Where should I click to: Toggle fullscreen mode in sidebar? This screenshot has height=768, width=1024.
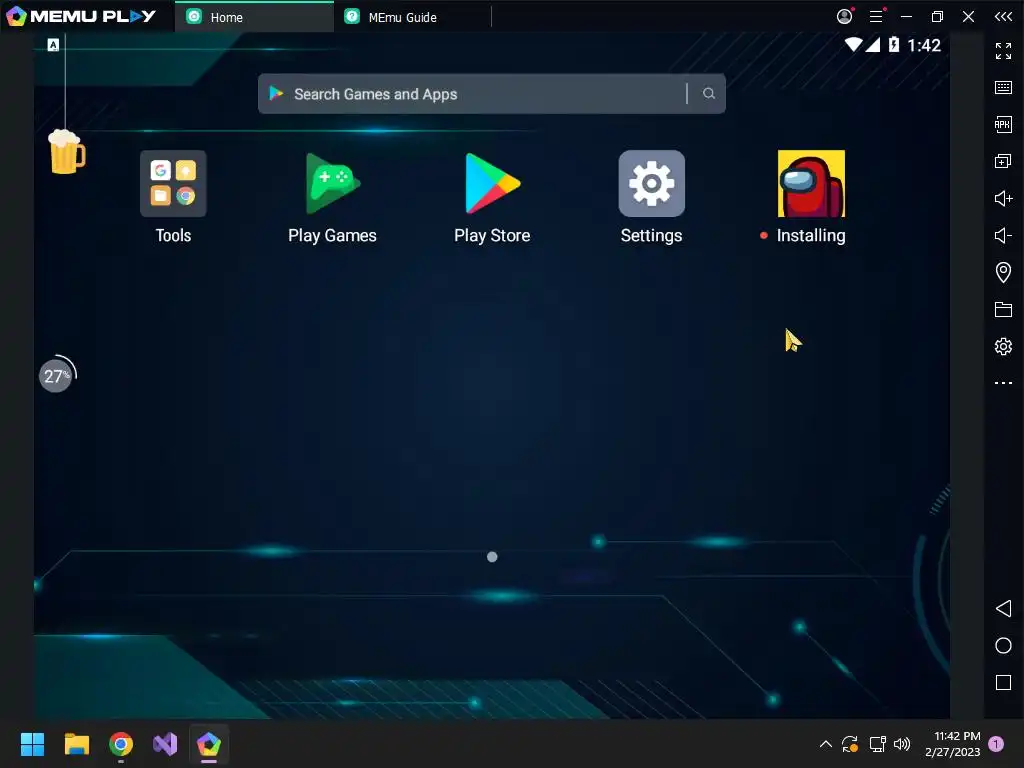[x=1003, y=50]
